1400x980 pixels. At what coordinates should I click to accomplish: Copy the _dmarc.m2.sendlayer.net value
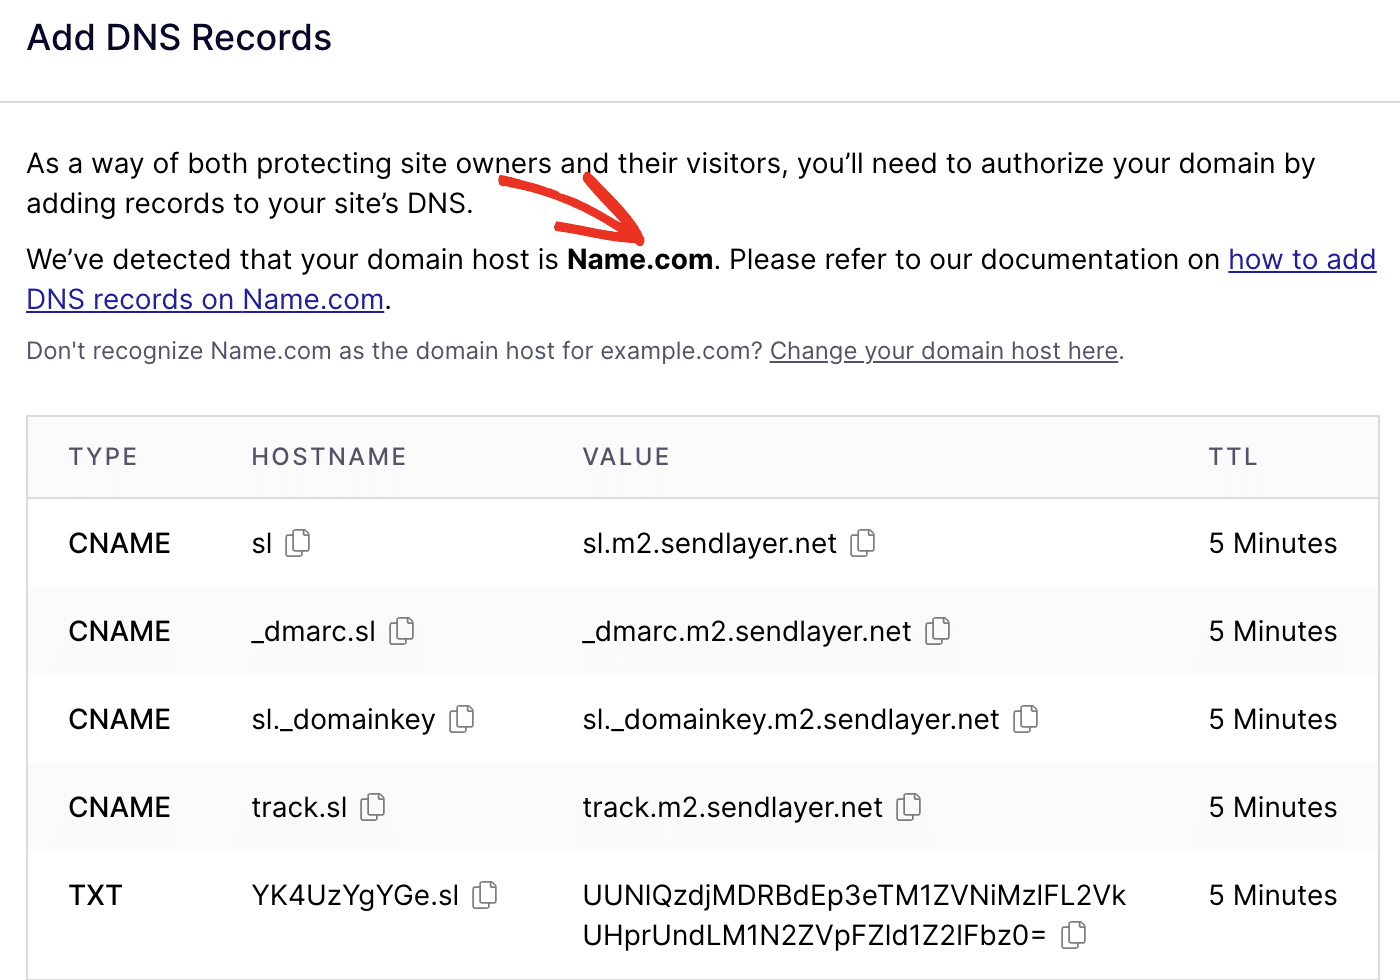938,631
